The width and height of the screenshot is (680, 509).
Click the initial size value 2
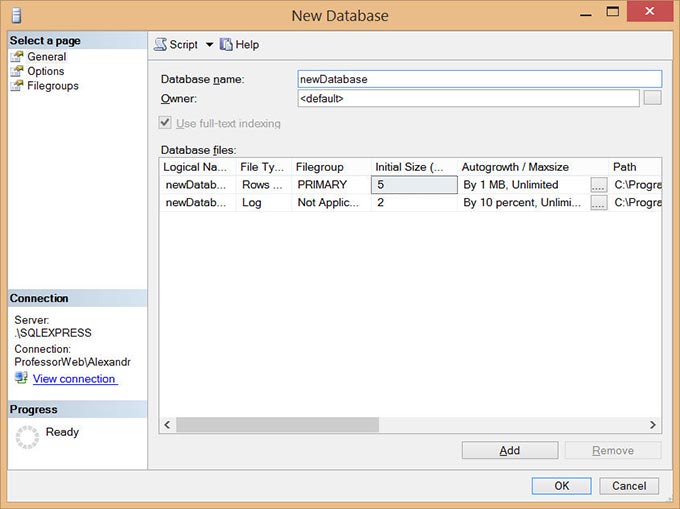[x=414, y=202]
